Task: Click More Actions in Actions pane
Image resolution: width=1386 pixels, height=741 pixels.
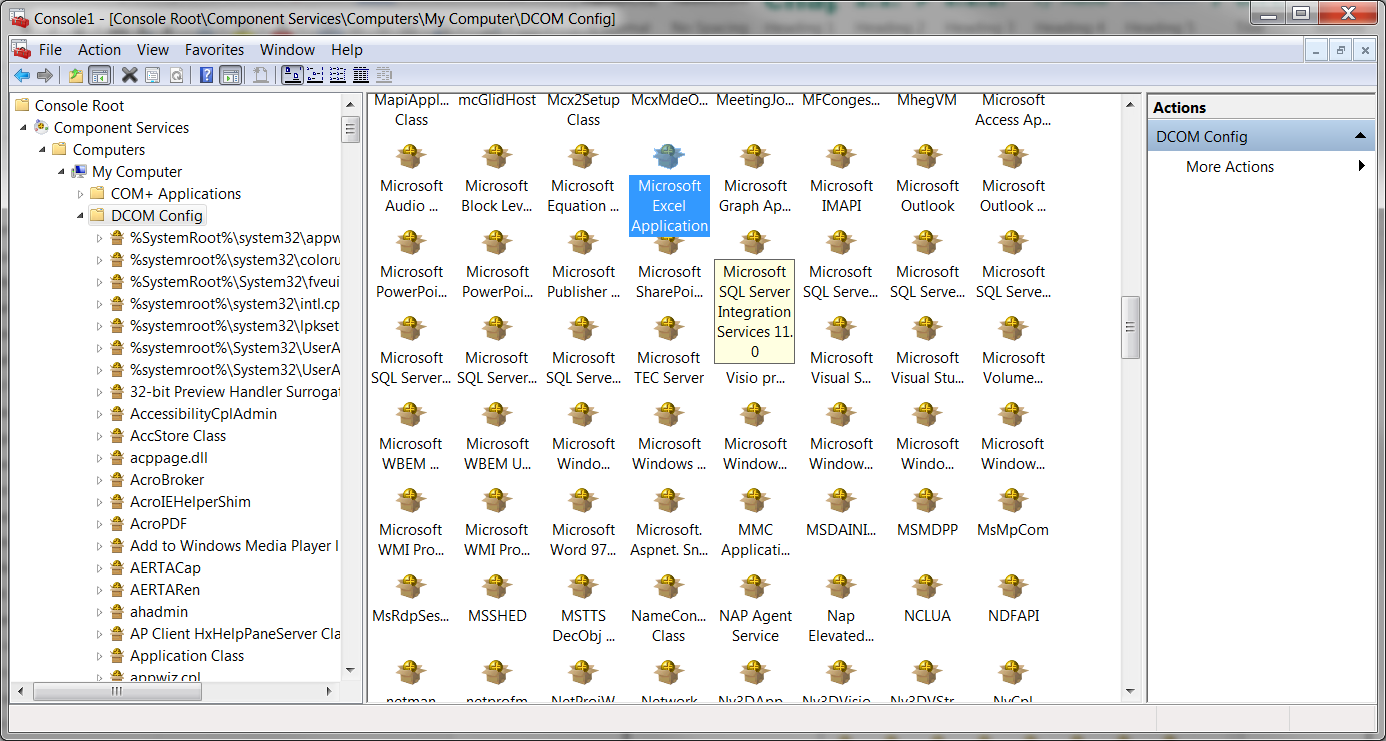Action: [x=1230, y=167]
